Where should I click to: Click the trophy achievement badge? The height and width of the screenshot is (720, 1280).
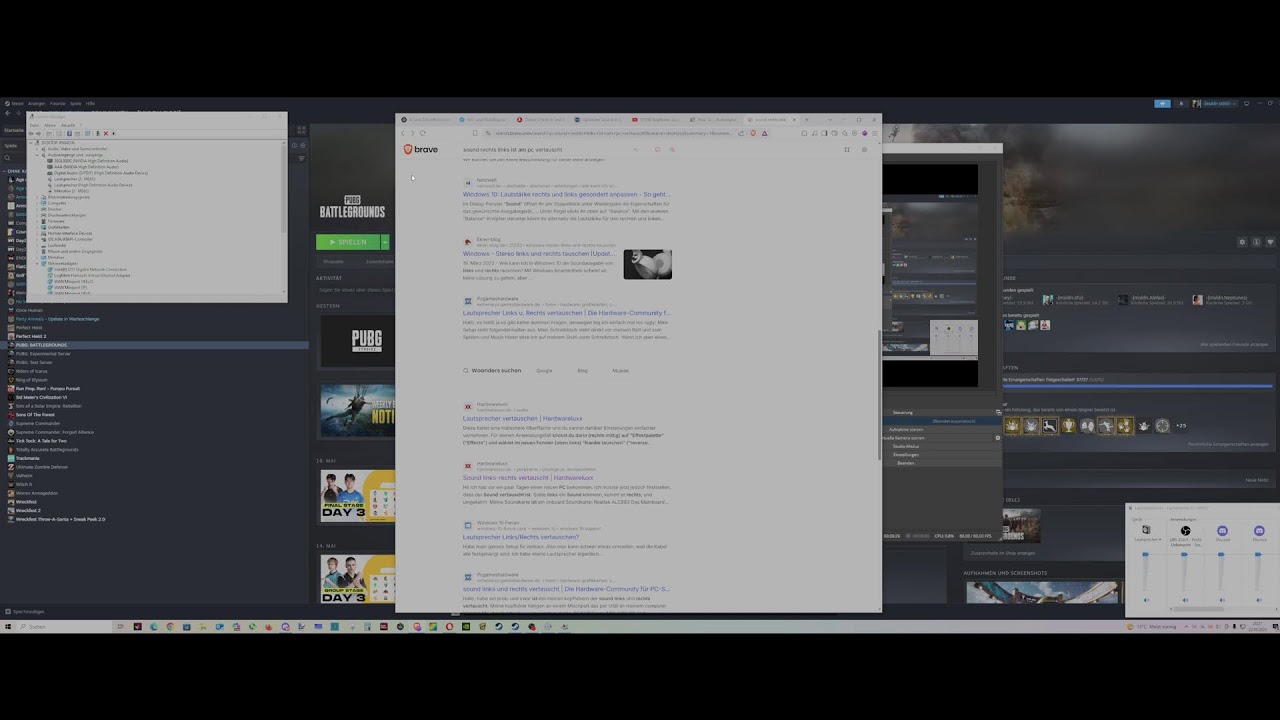coord(1068,426)
